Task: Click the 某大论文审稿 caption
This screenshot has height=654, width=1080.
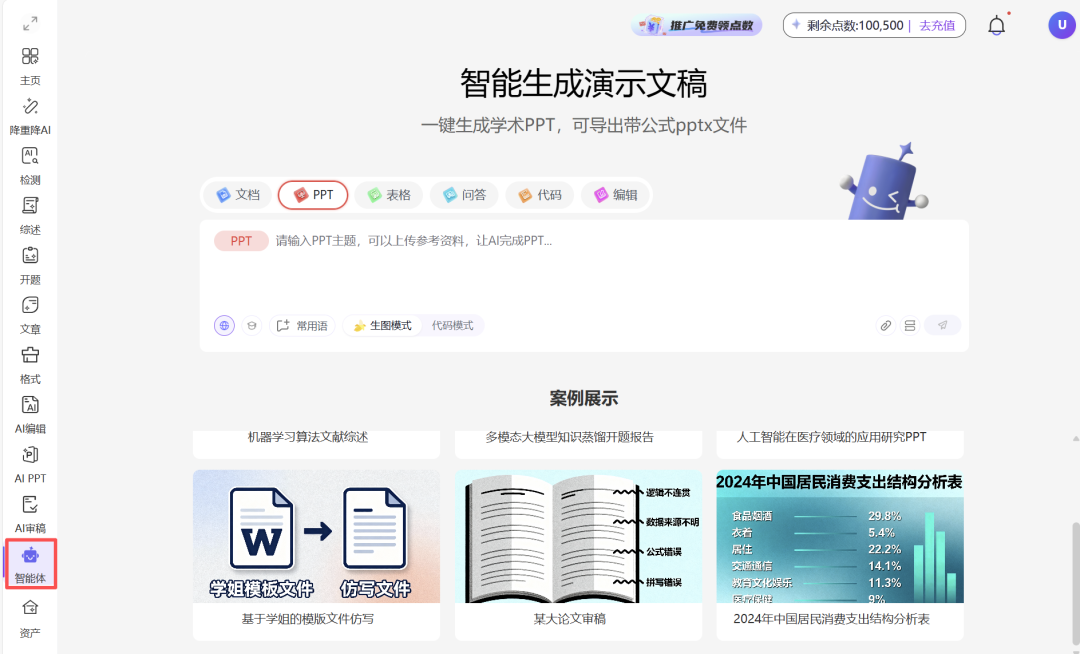Action: coord(570,619)
